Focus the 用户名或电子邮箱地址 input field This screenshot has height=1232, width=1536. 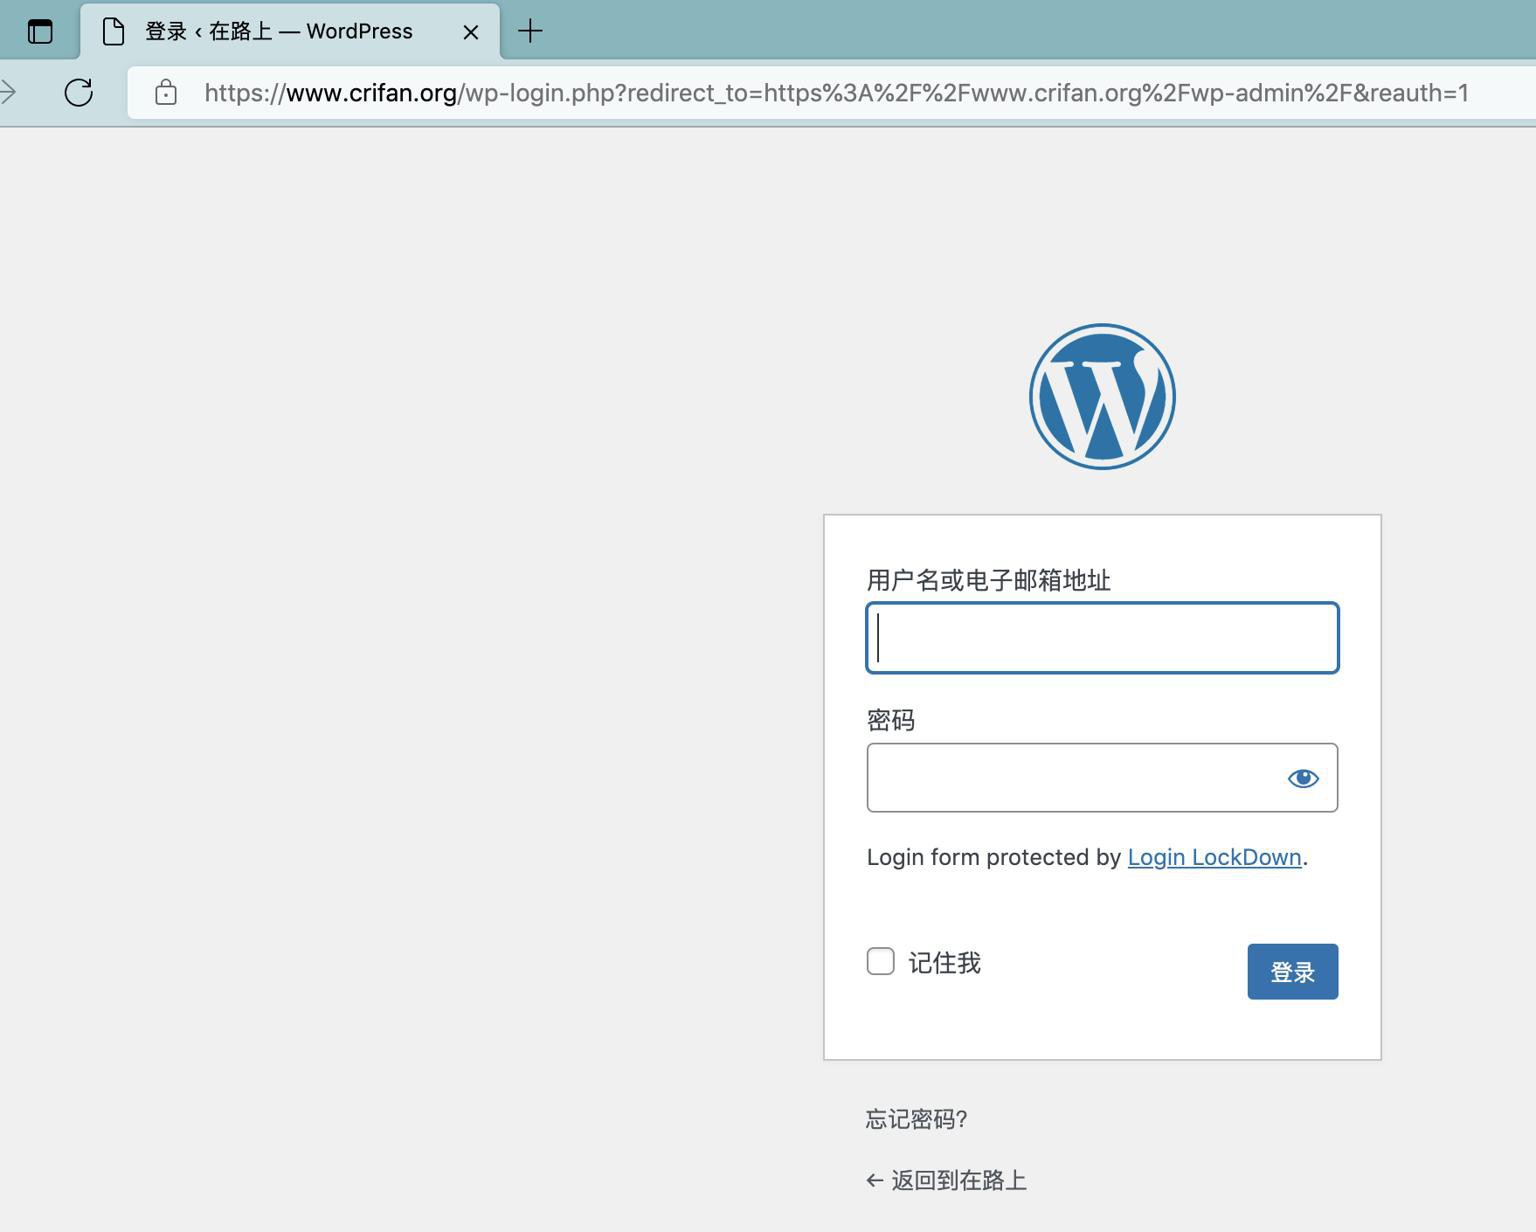click(1102, 638)
